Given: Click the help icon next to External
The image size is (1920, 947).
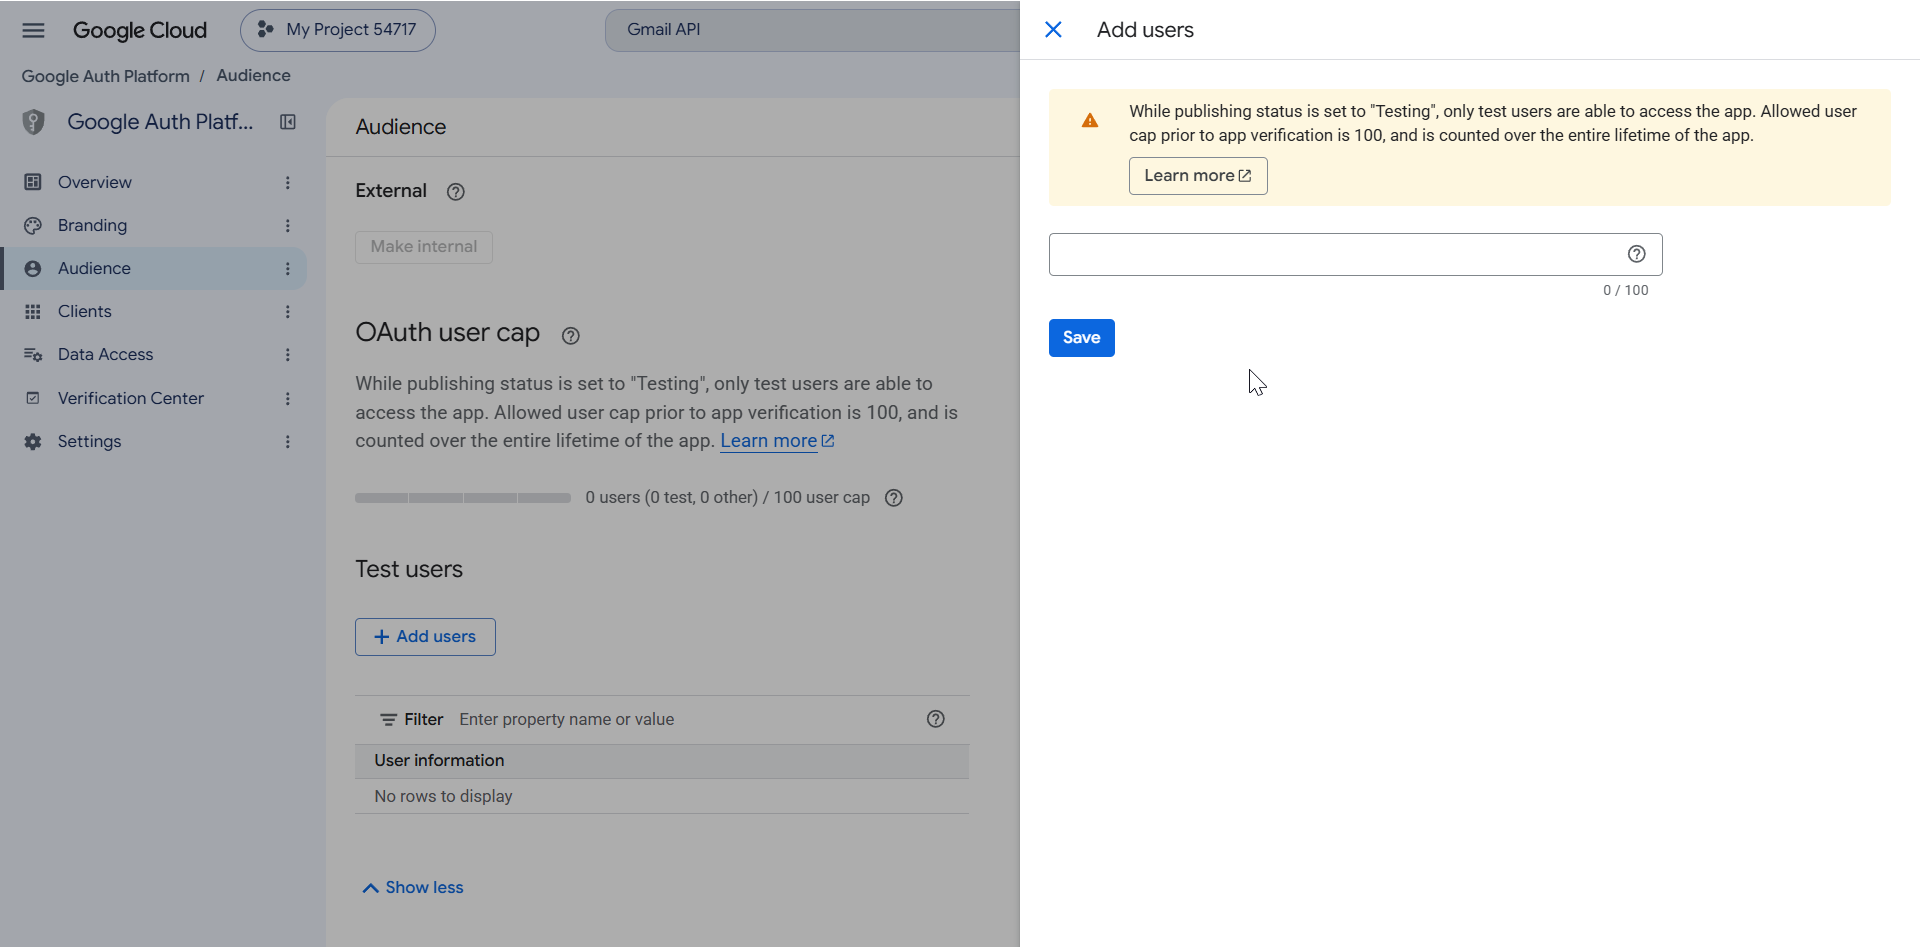Looking at the screenshot, I should click(x=456, y=191).
